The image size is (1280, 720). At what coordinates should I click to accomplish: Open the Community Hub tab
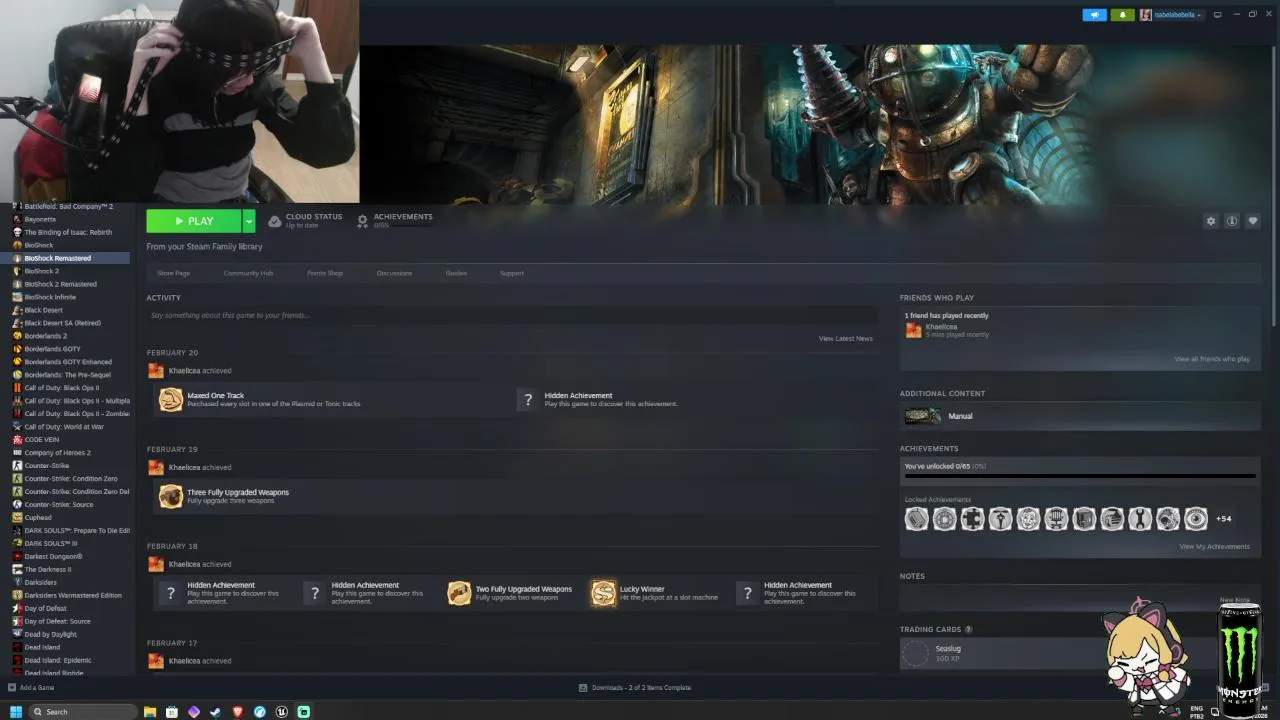click(x=248, y=273)
